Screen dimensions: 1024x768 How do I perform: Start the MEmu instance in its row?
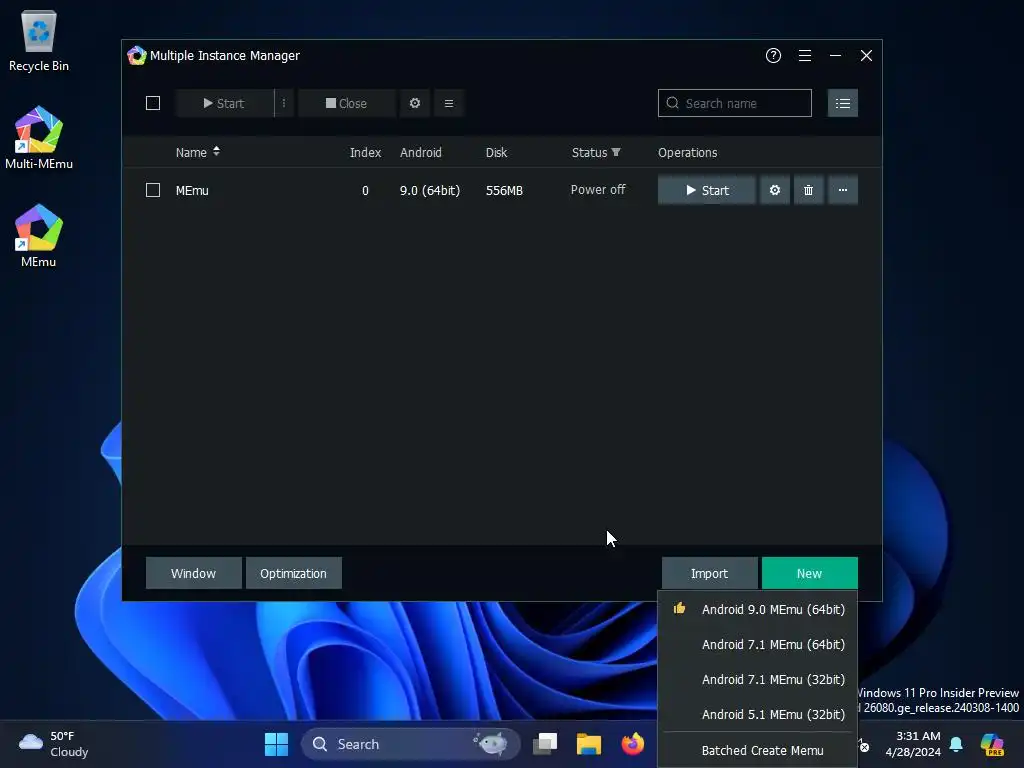(707, 190)
